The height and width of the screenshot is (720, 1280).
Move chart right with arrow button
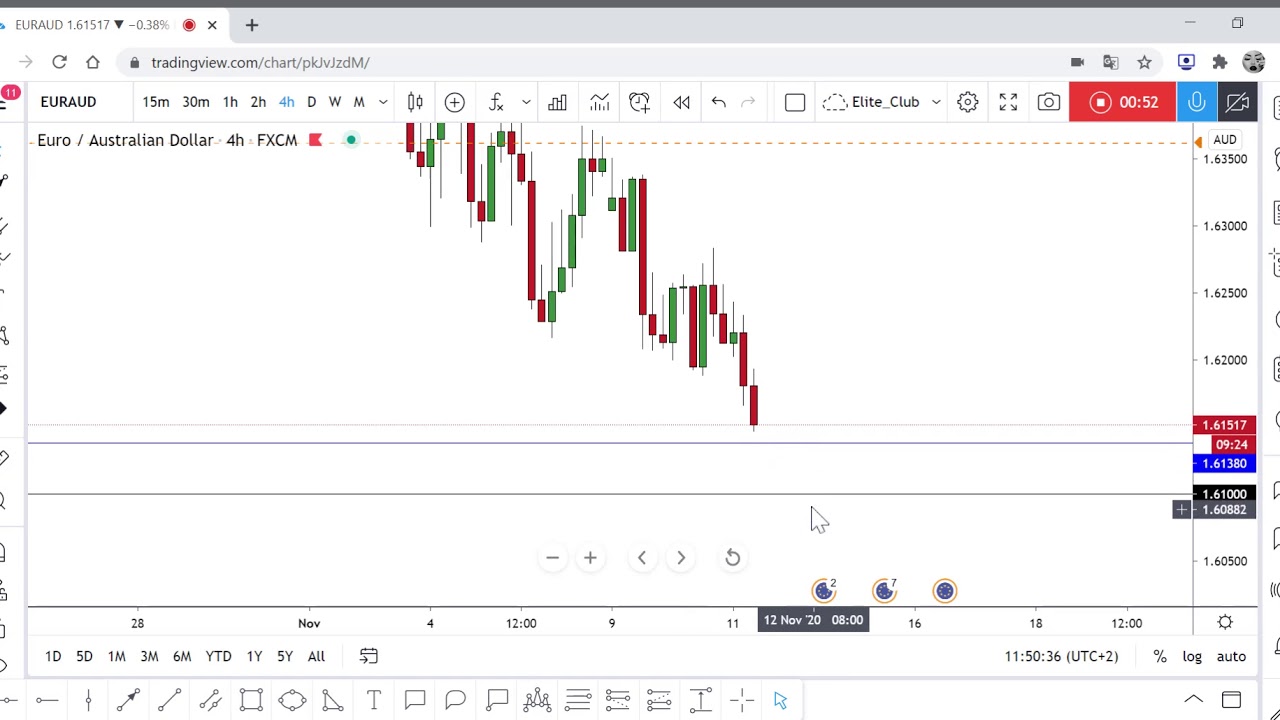tap(681, 558)
